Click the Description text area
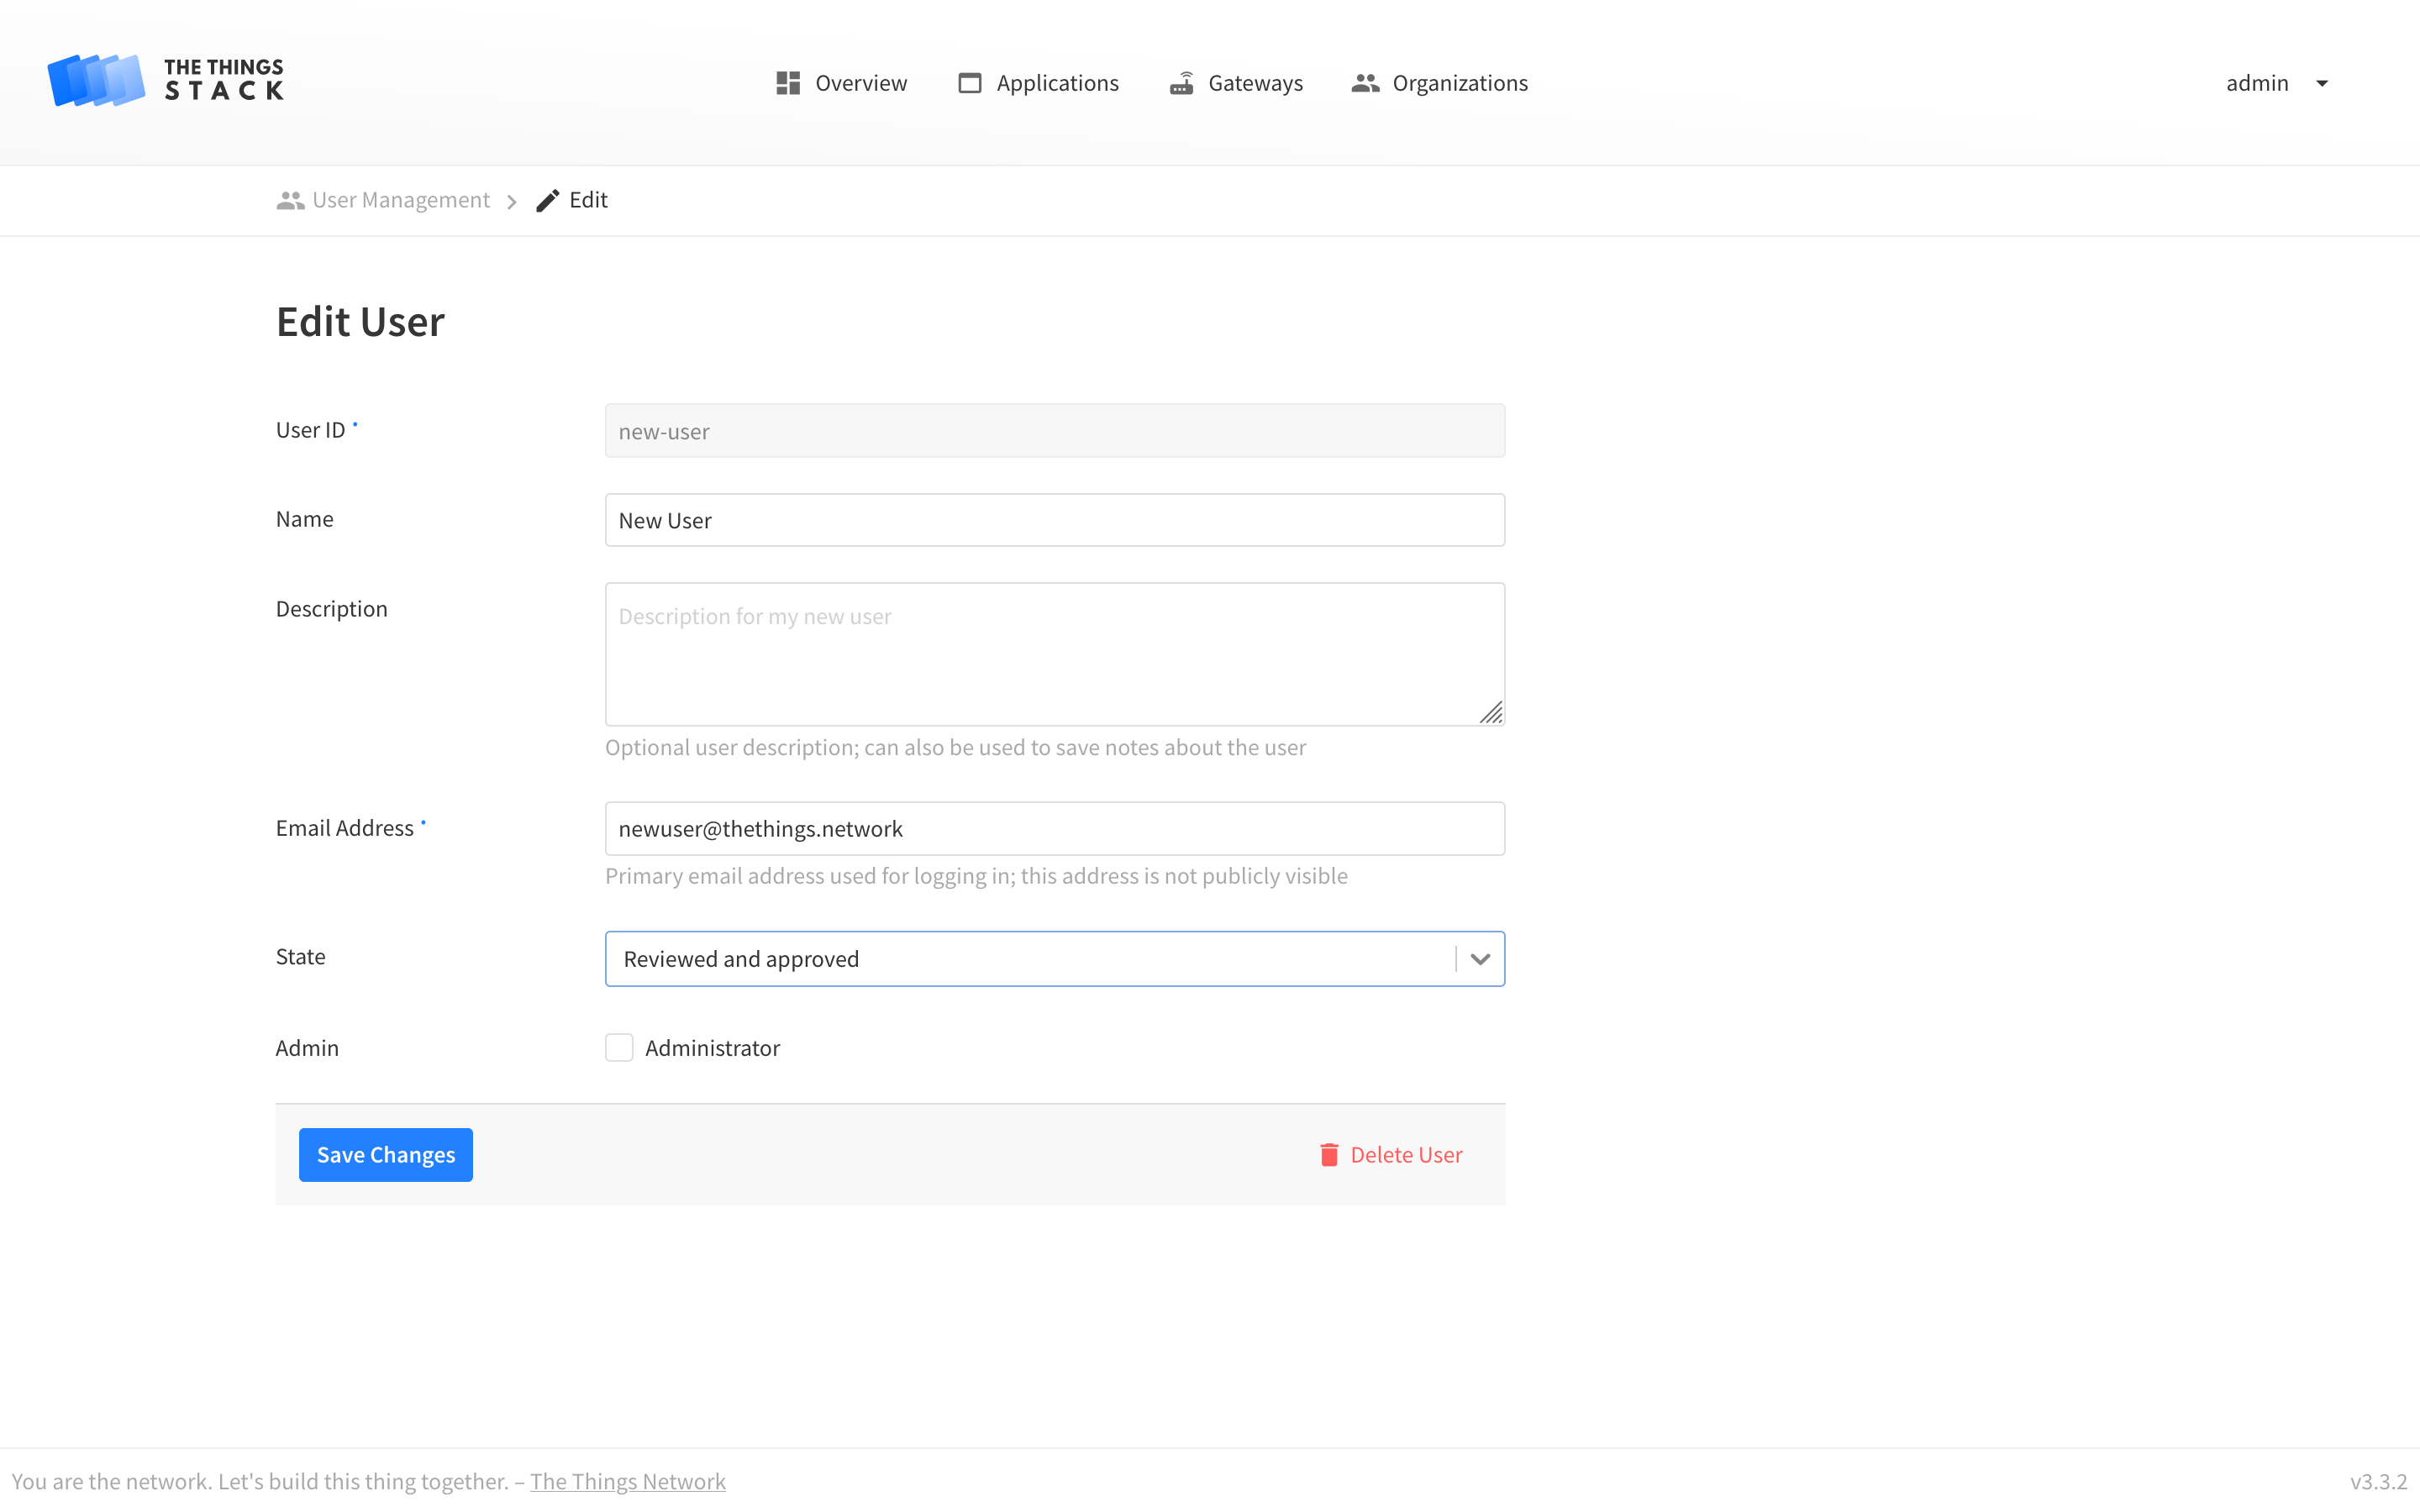The image size is (2420, 1512). 1054,654
